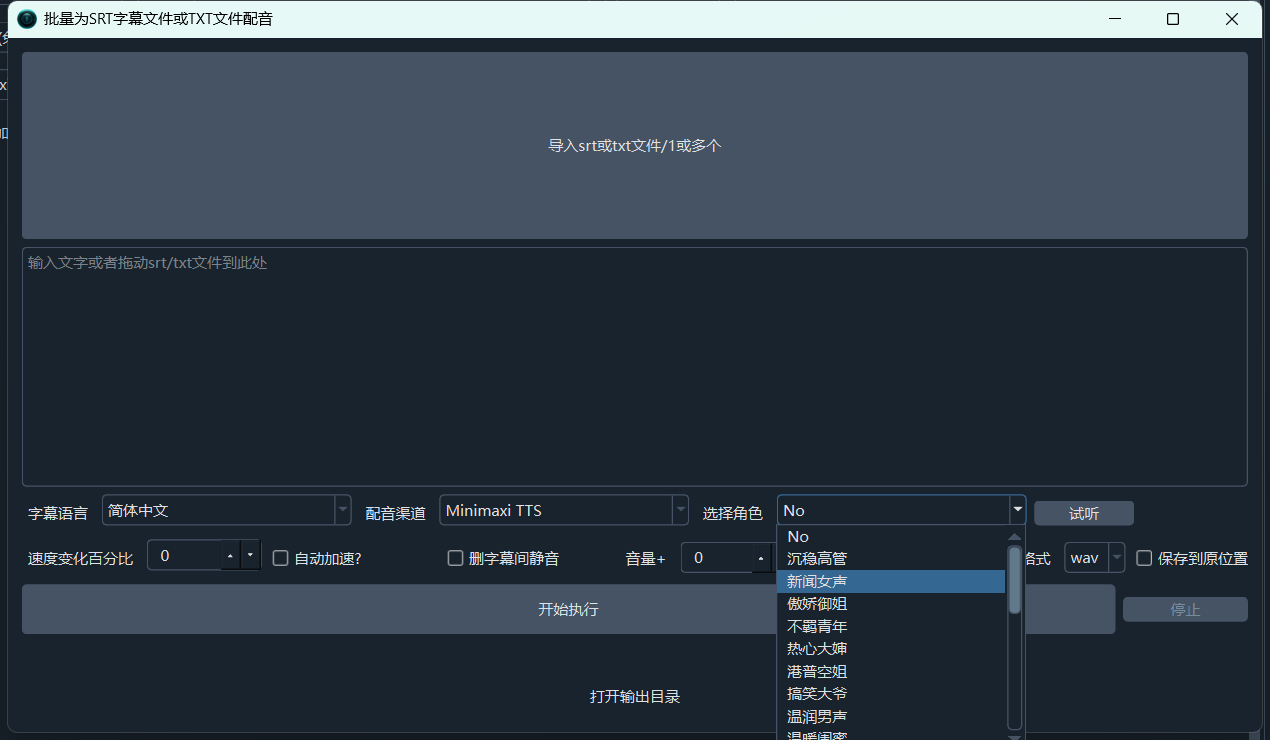1270x740 pixels.
Task: Check the 保存到原位置 option
Action: click(1144, 558)
